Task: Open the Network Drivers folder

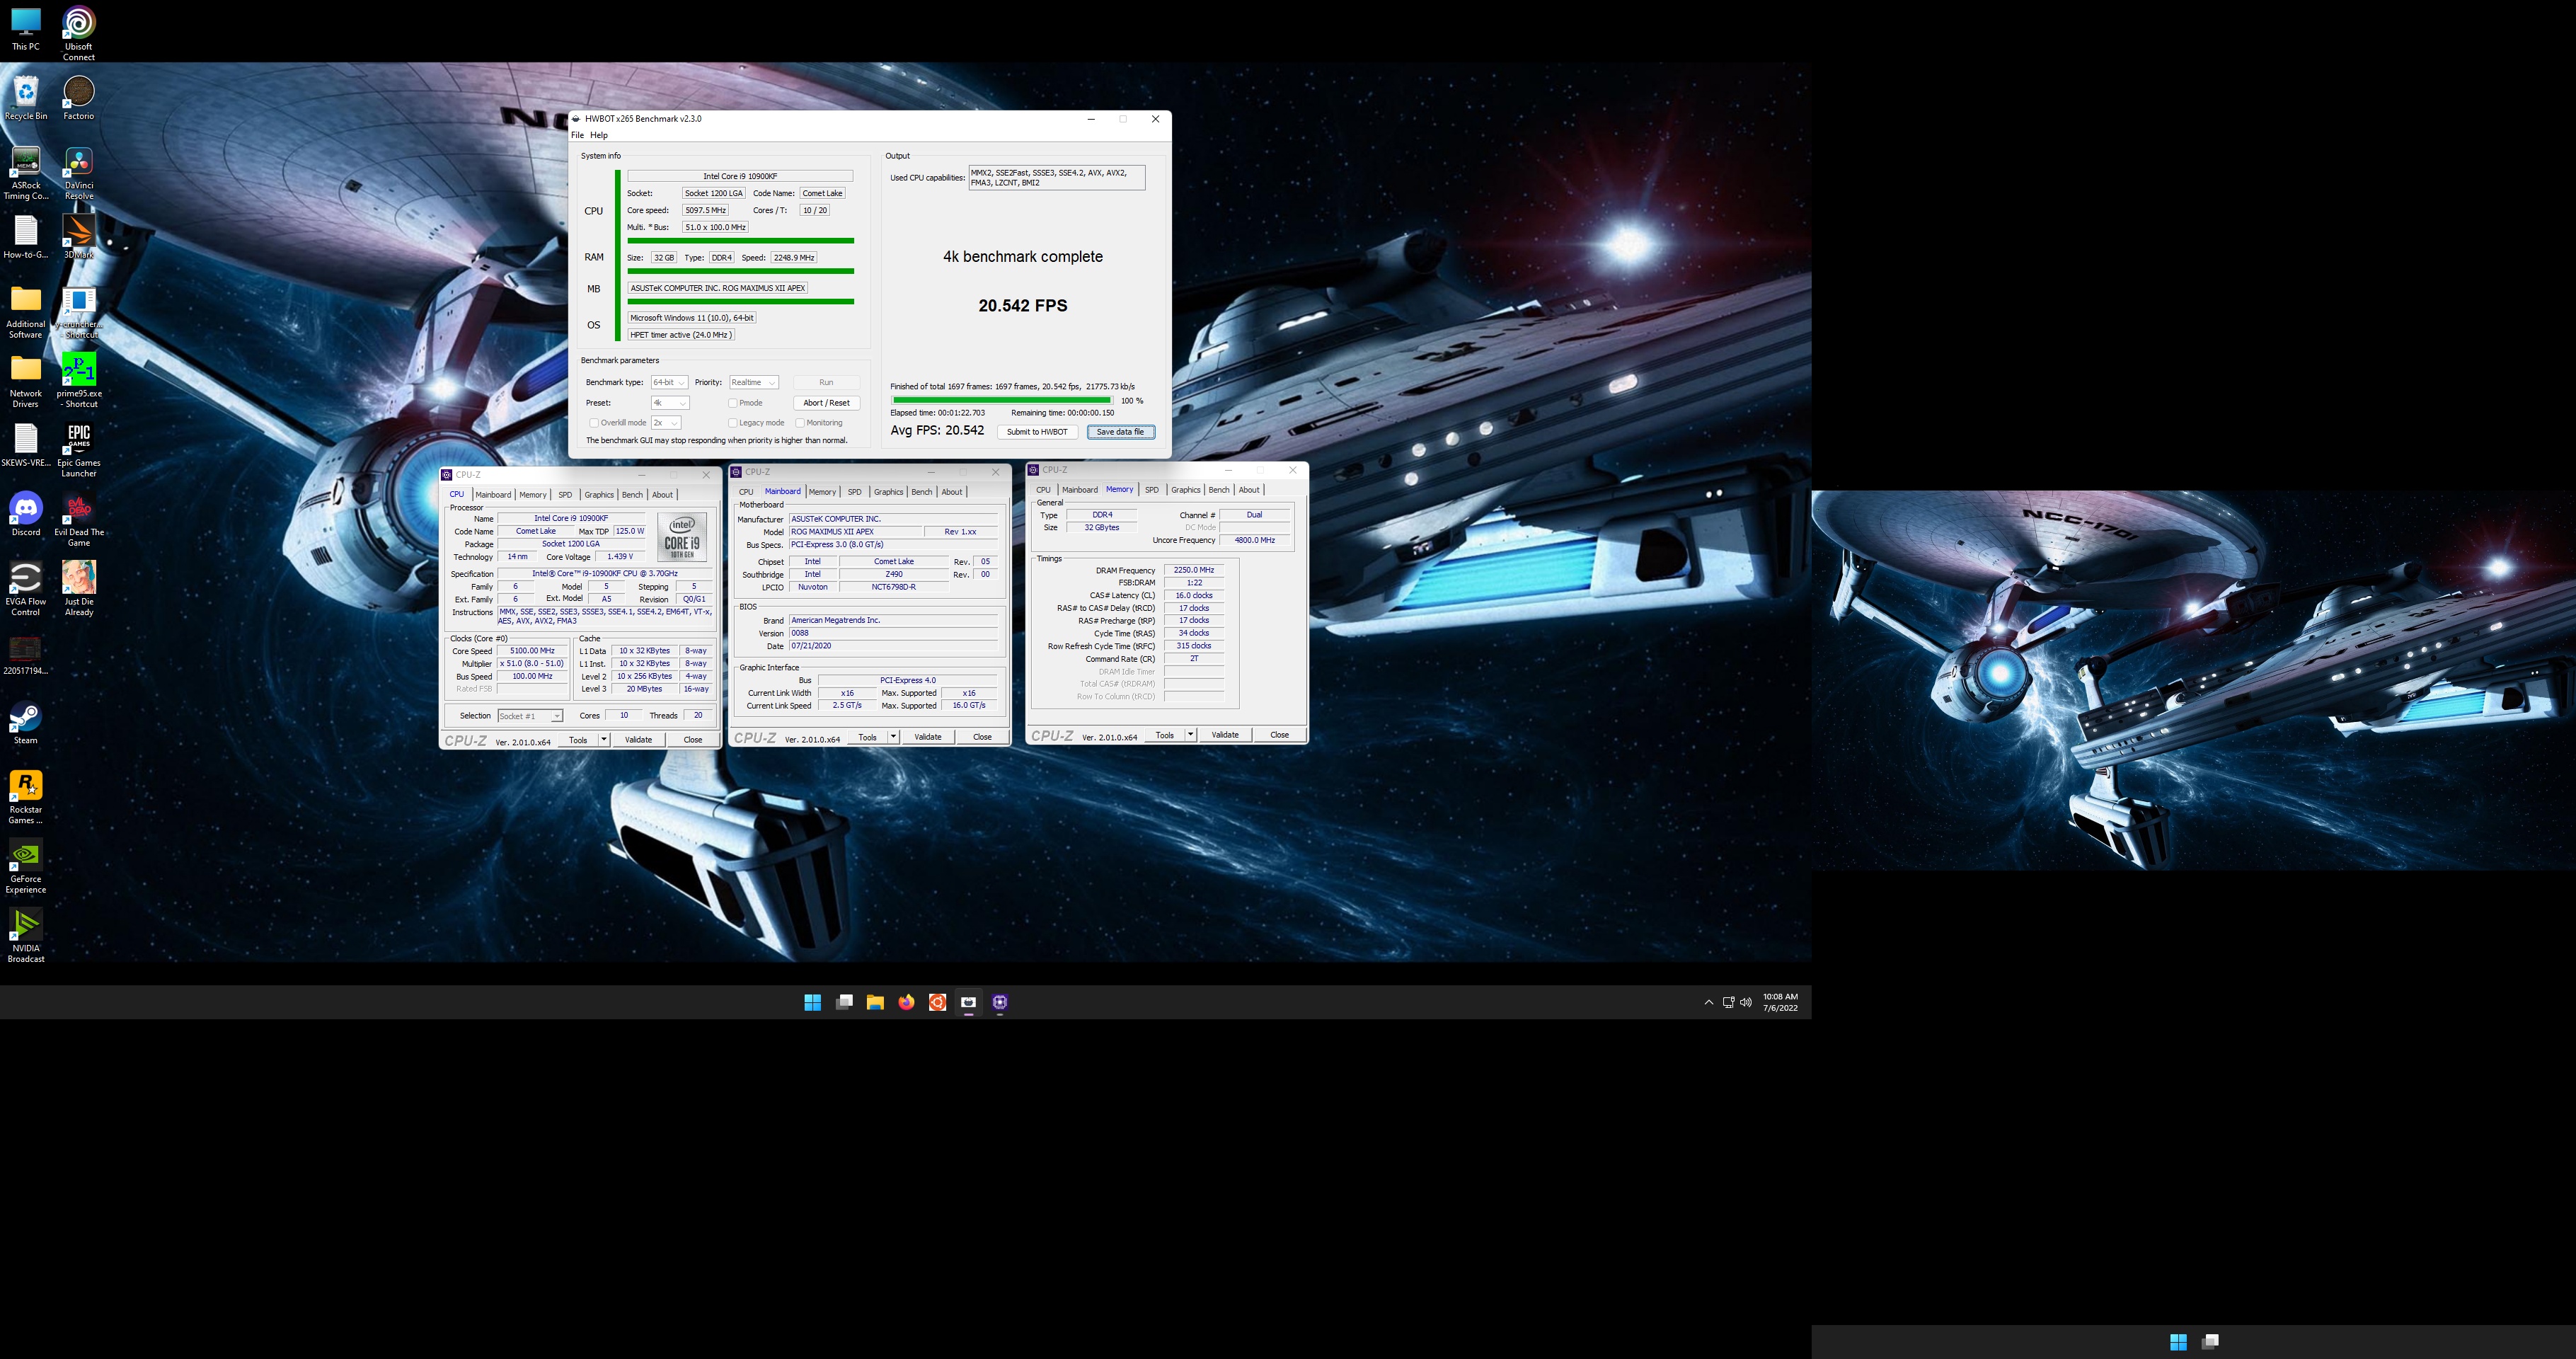Action: (26, 380)
